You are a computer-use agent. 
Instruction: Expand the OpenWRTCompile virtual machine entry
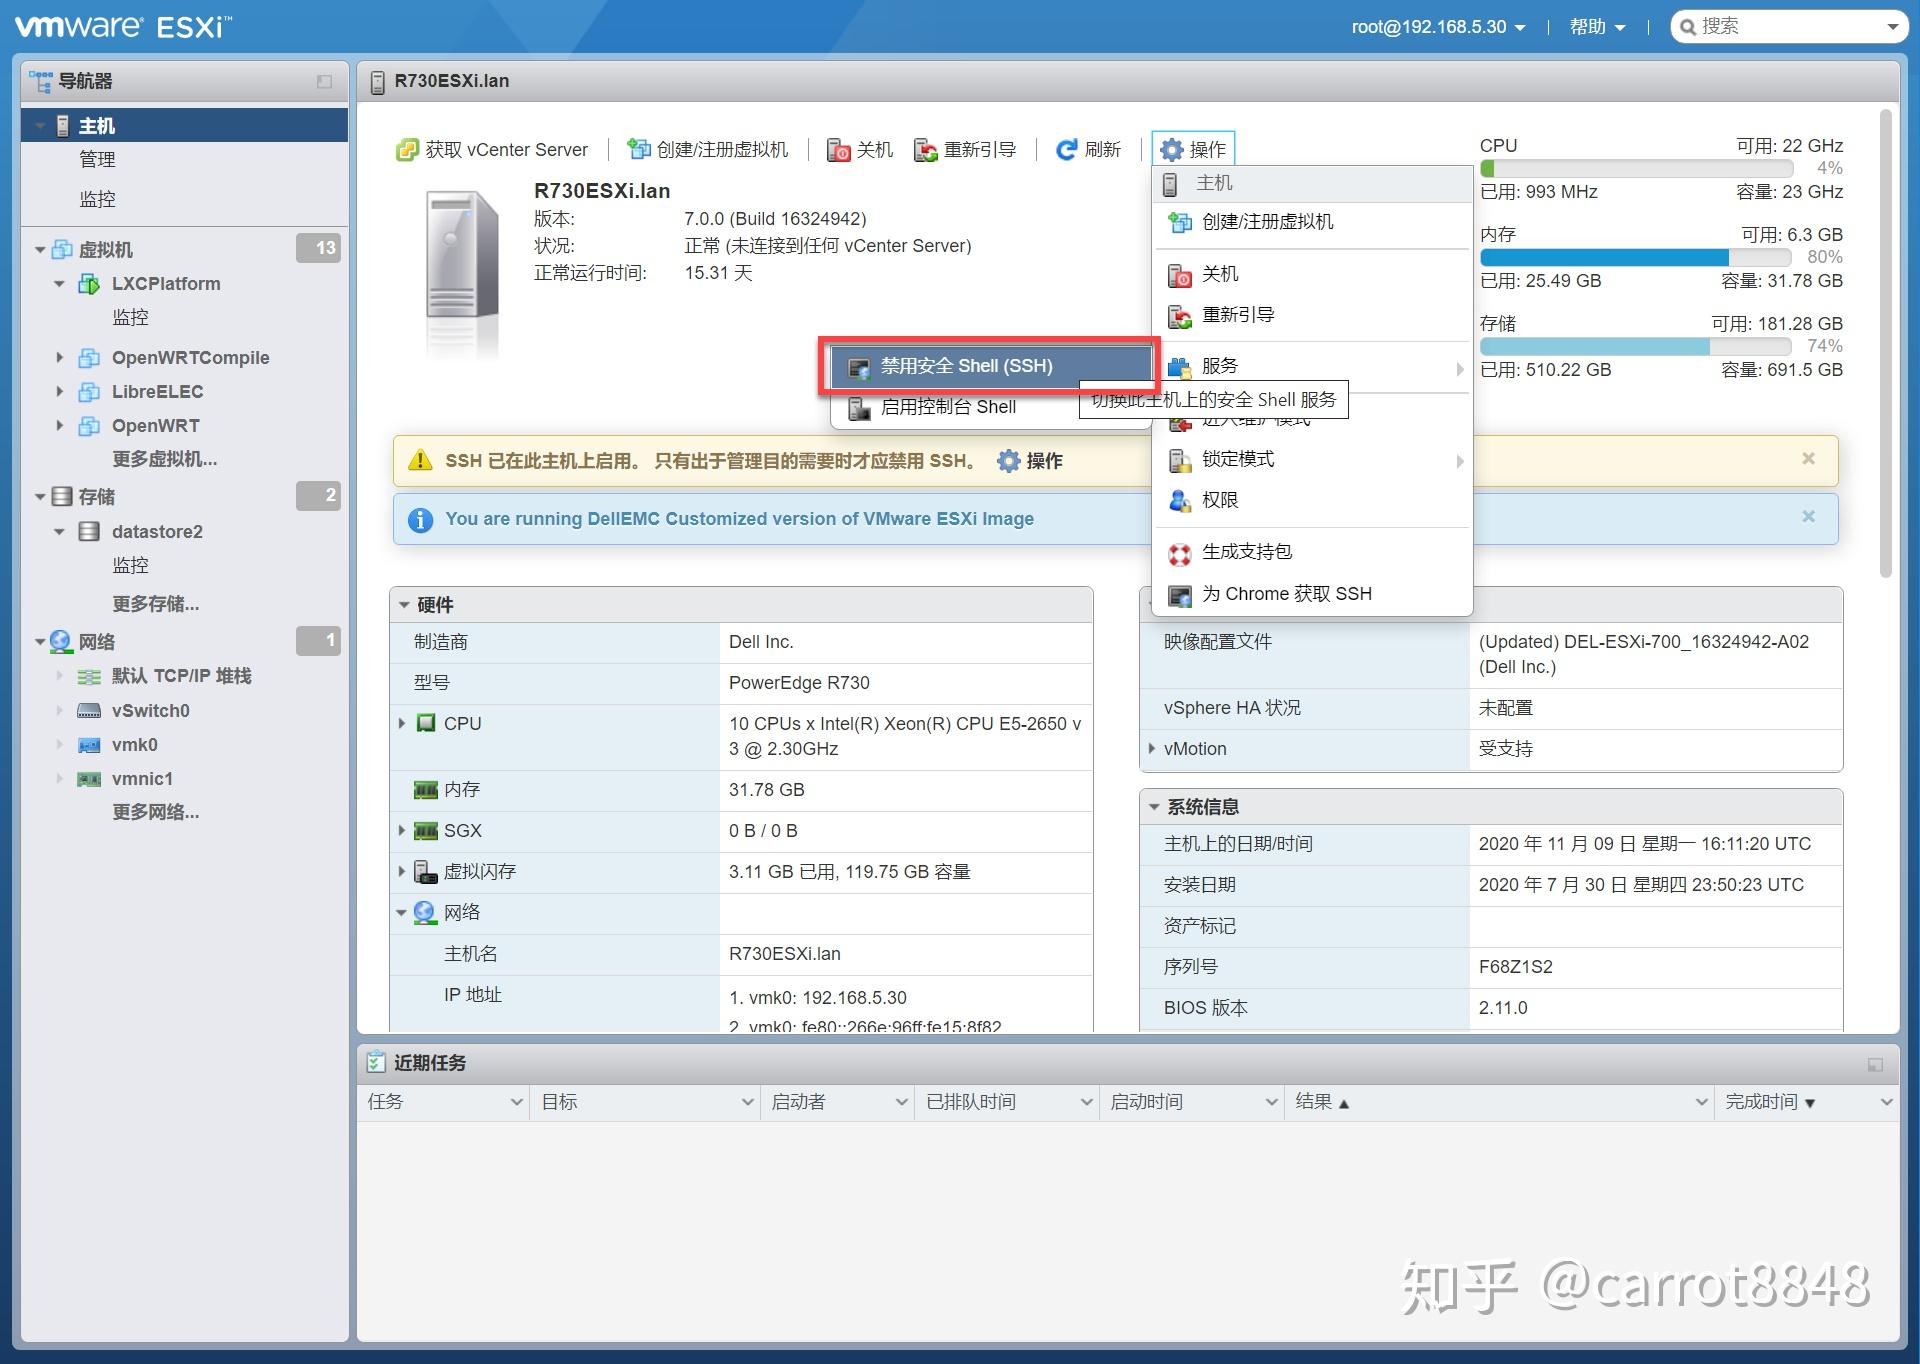click(x=60, y=357)
